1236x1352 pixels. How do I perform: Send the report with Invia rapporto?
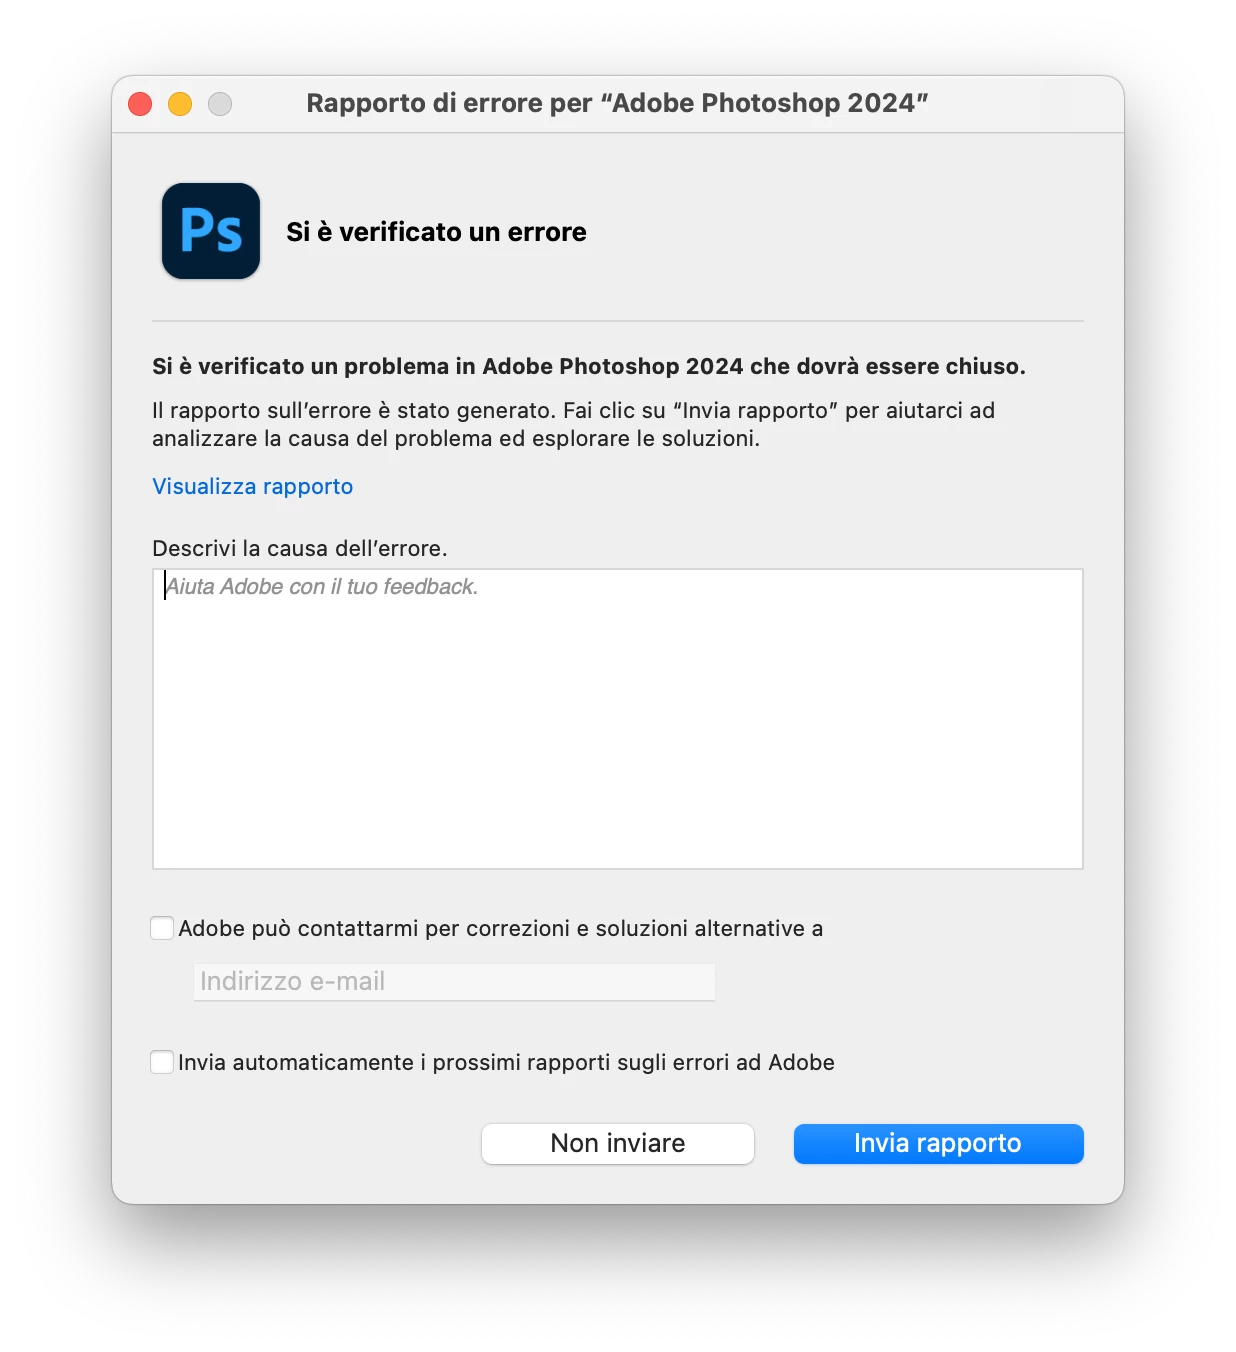click(939, 1143)
